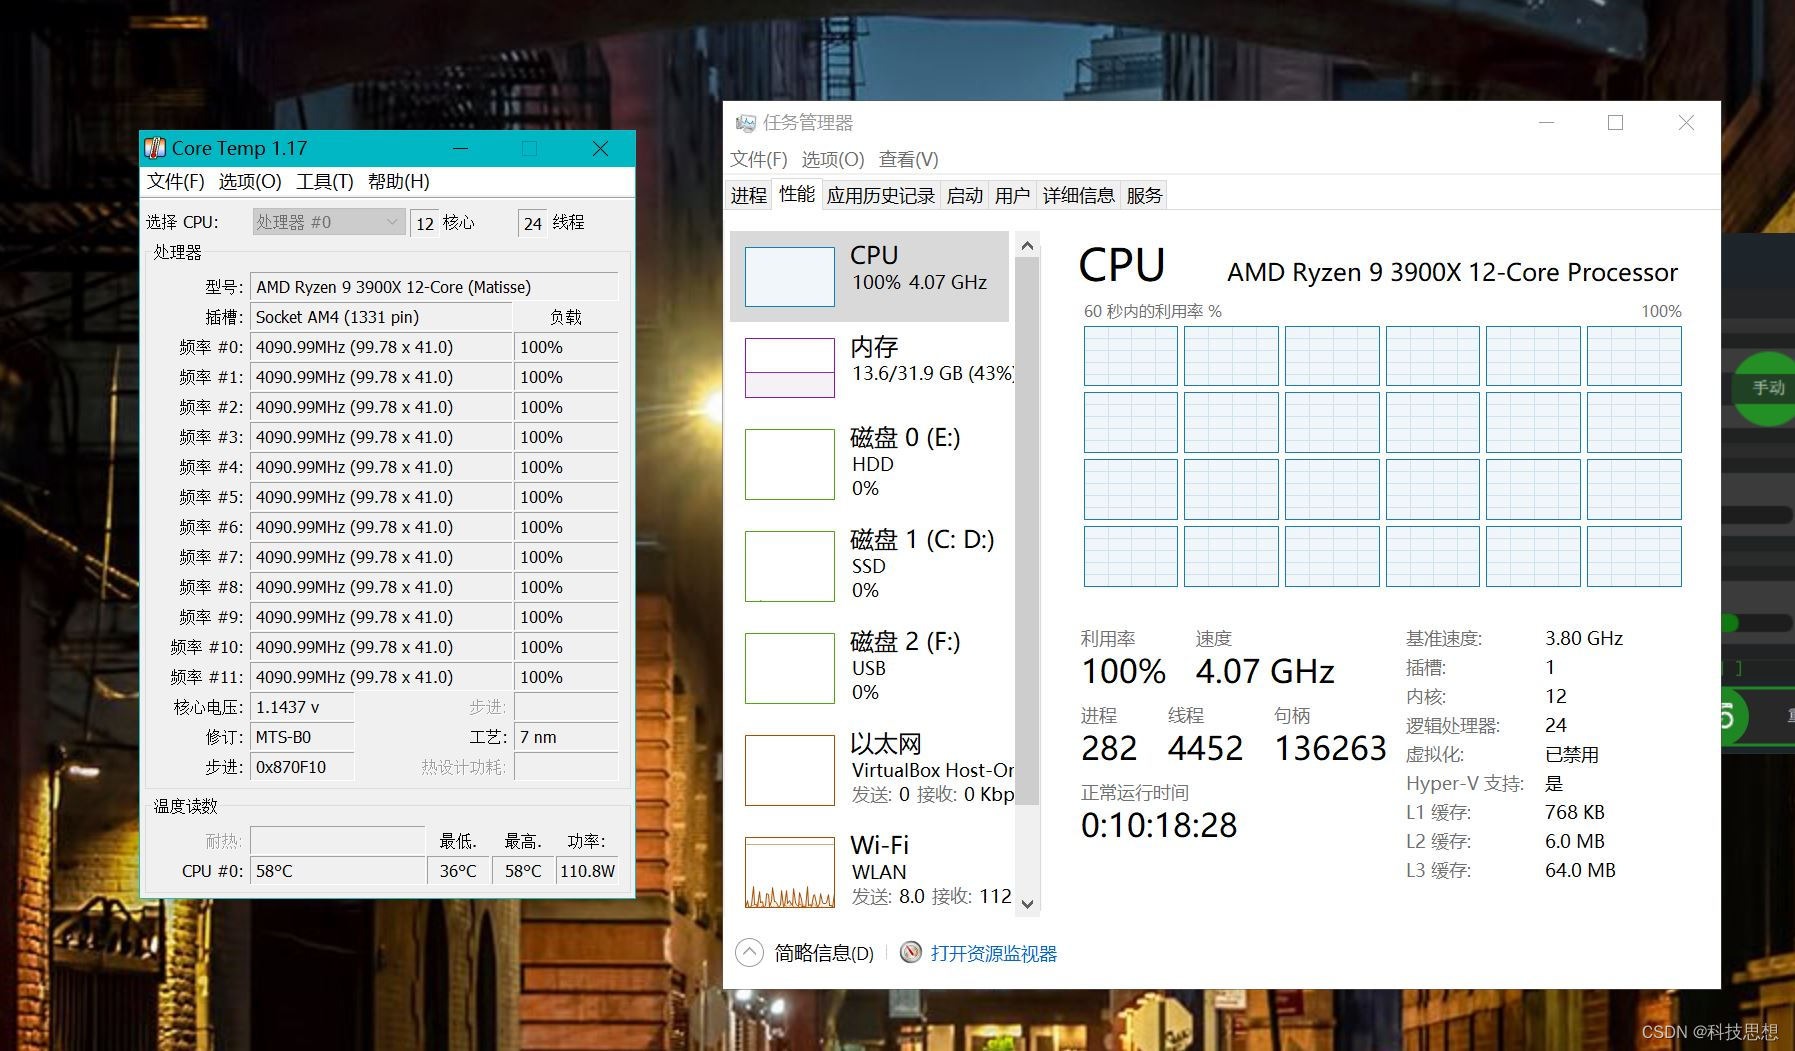Close the Core Temp window
Screen dimensions: 1795x1051
pyautogui.click(x=600, y=148)
